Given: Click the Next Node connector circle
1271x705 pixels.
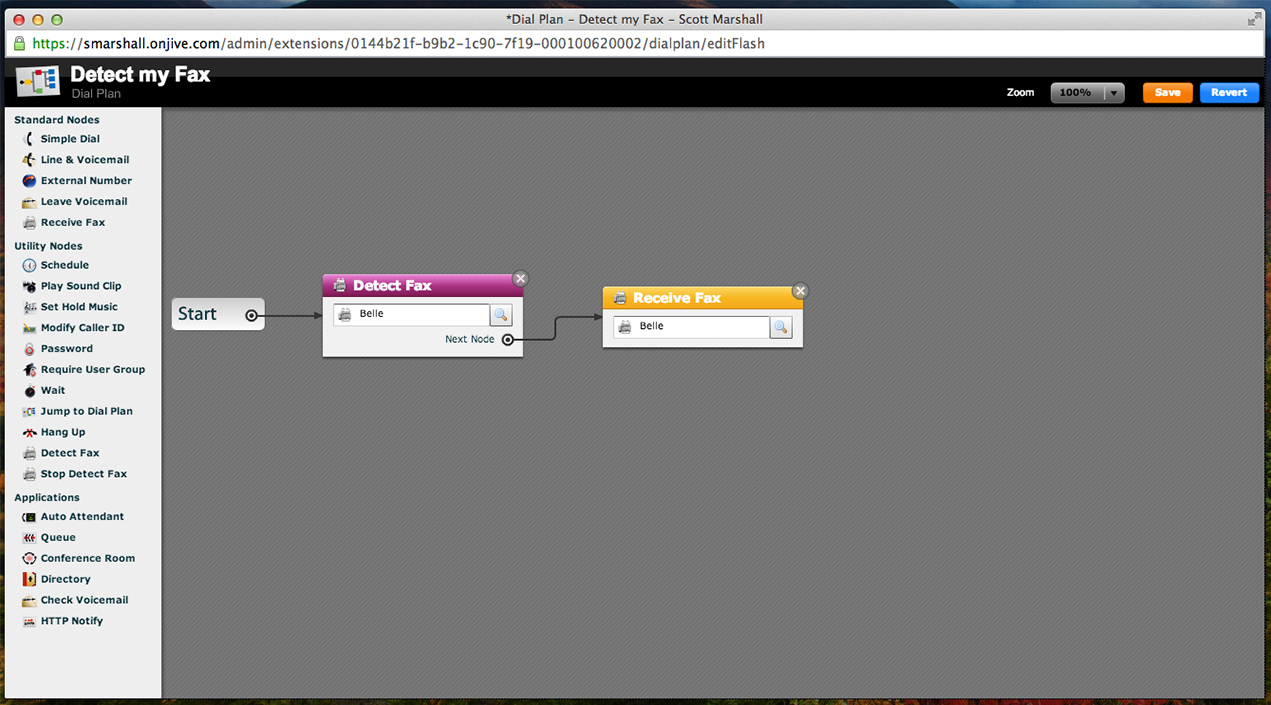Looking at the screenshot, I should [508, 340].
